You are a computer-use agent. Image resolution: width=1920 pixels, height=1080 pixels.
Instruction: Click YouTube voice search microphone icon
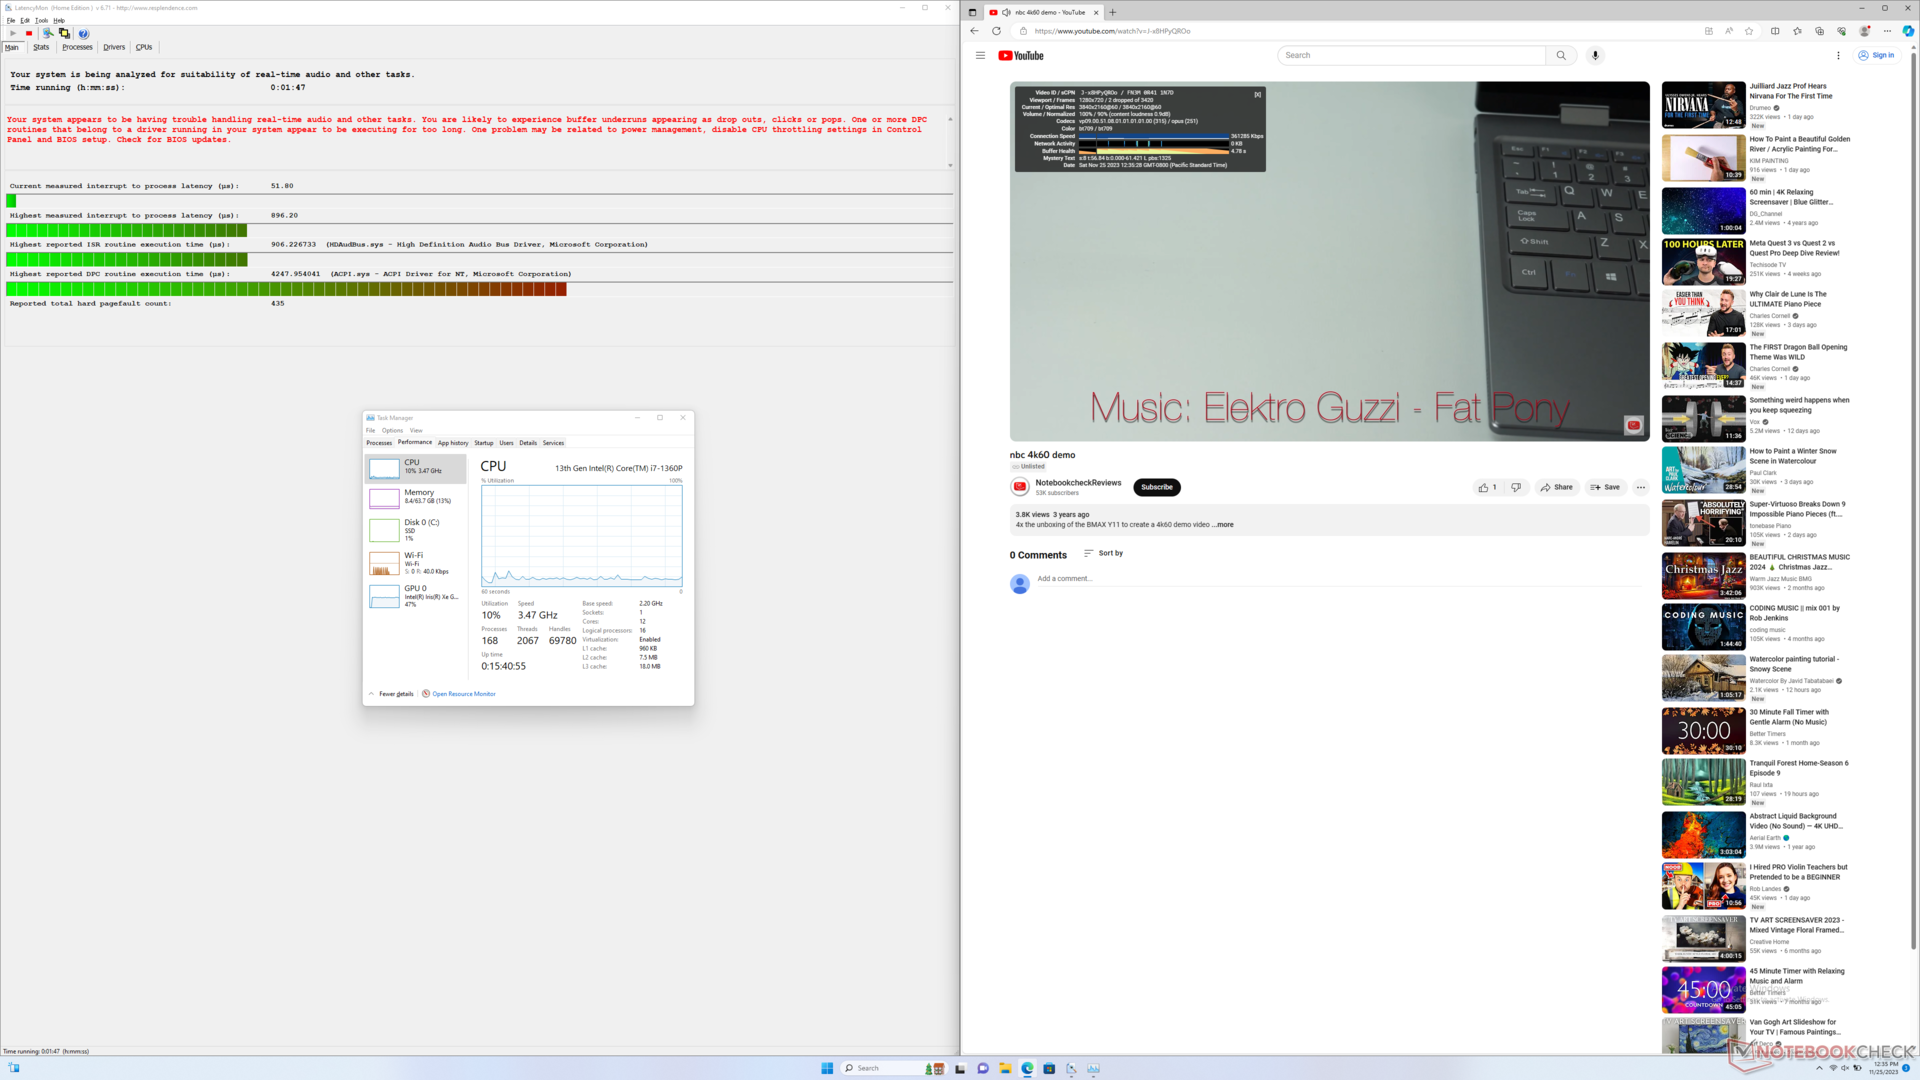click(x=1595, y=55)
